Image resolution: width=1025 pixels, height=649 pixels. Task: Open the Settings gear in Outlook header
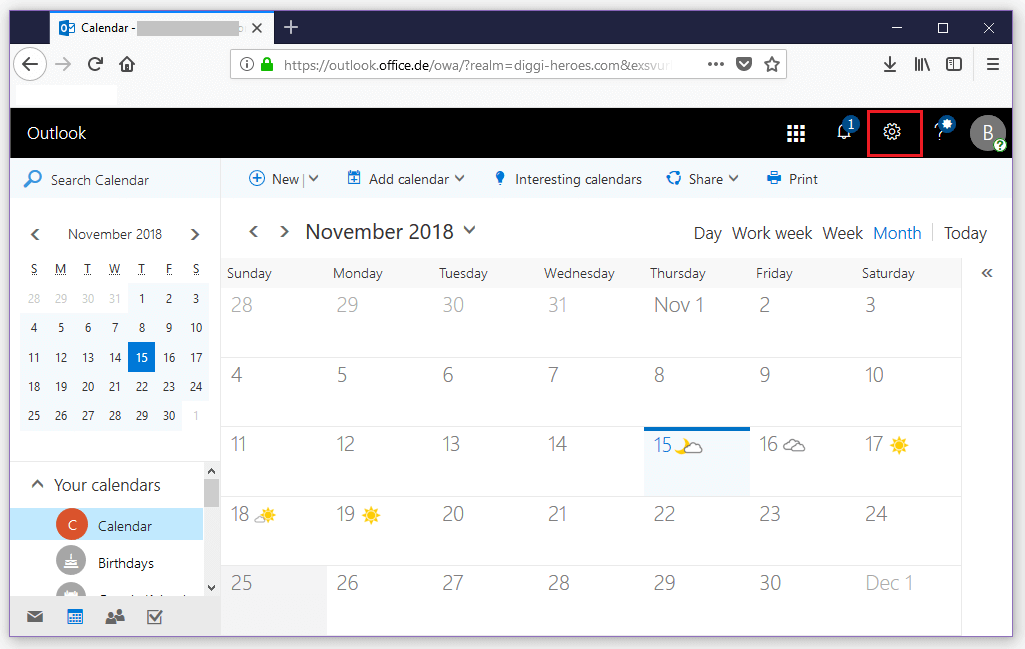click(892, 132)
